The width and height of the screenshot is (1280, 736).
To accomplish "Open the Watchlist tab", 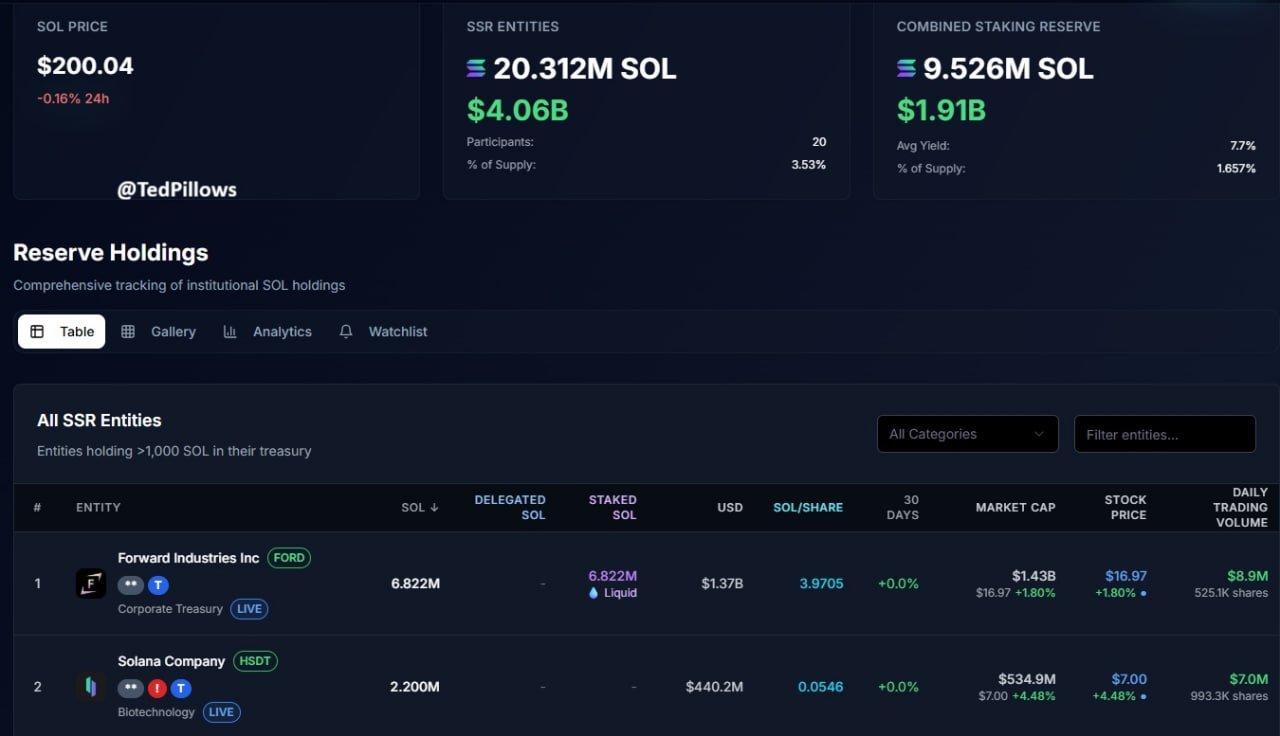I will [396, 331].
